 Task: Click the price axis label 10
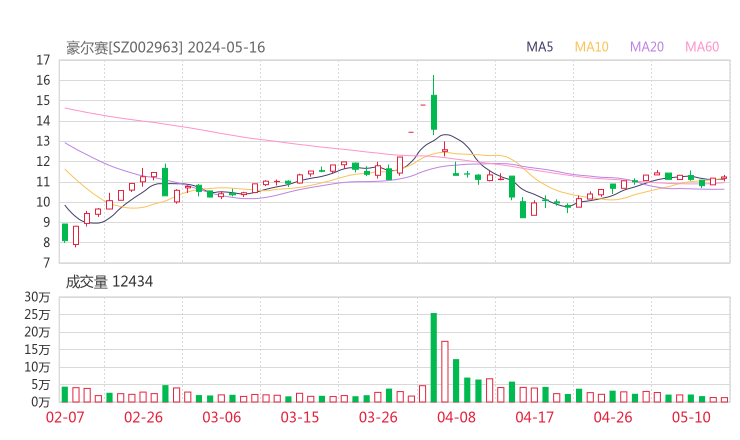click(x=43, y=202)
